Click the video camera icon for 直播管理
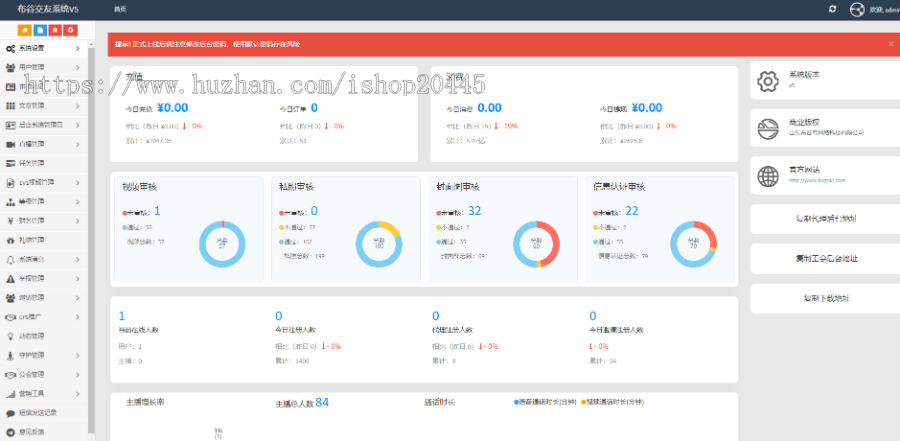The height and width of the screenshot is (441, 900). click(10, 144)
